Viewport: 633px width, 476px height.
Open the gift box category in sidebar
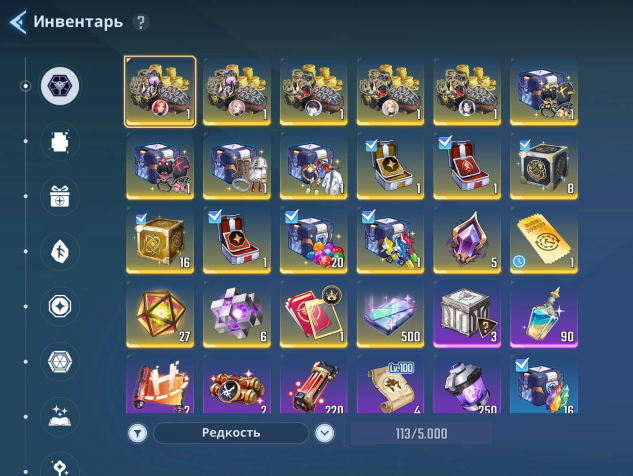pos(60,196)
